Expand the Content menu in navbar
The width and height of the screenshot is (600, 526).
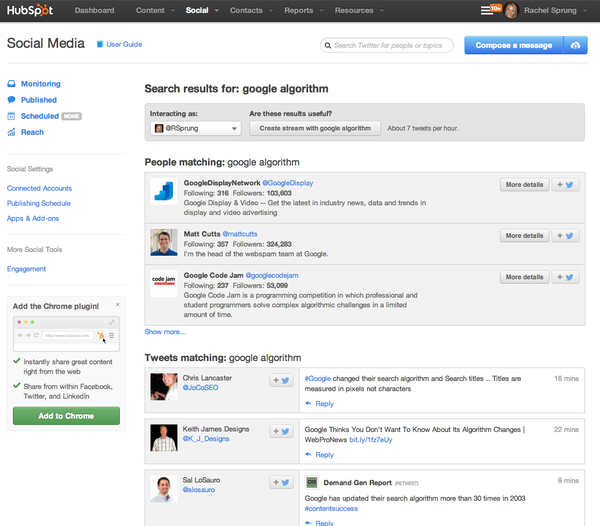coord(153,10)
